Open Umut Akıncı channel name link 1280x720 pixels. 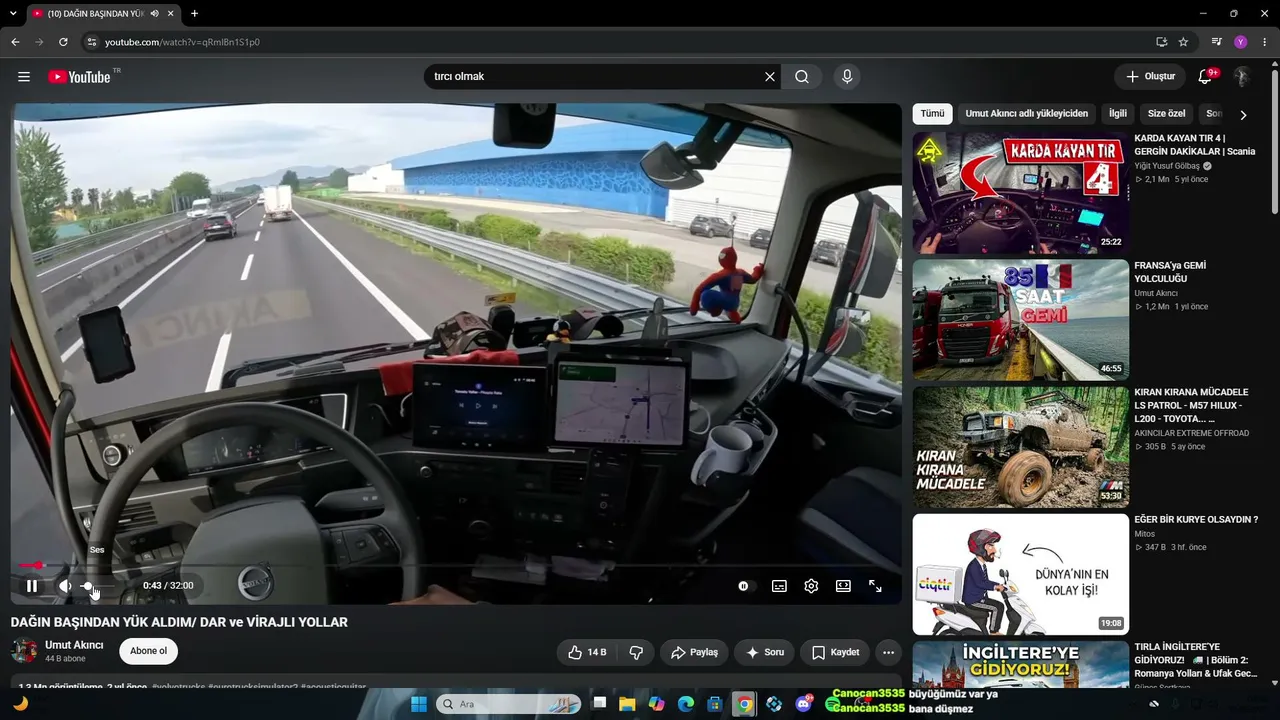point(74,645)
